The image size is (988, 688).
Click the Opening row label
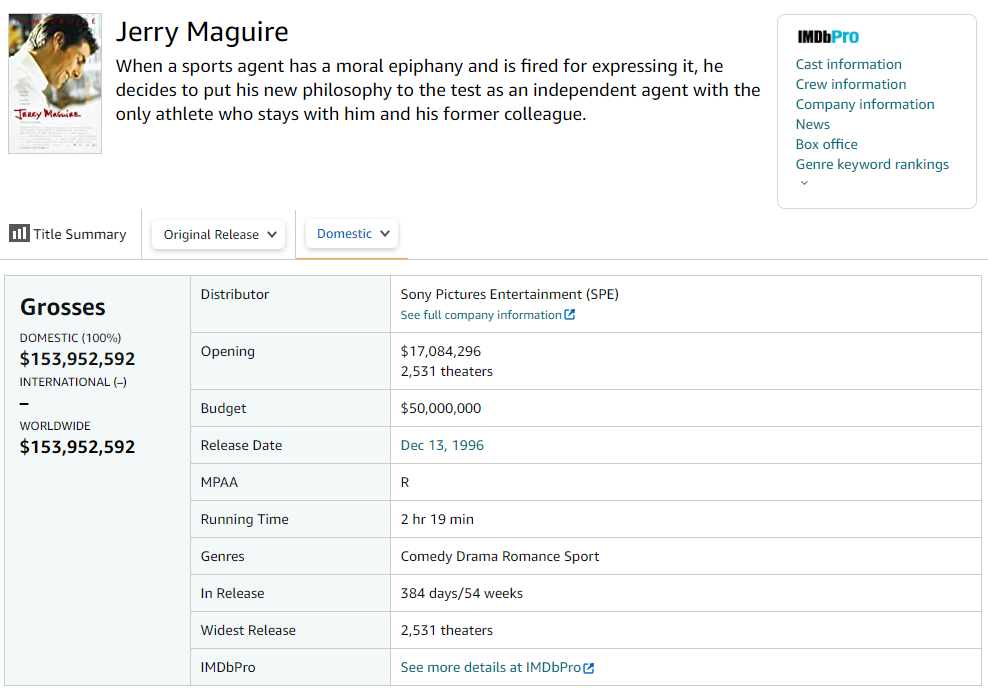[228, 352]
